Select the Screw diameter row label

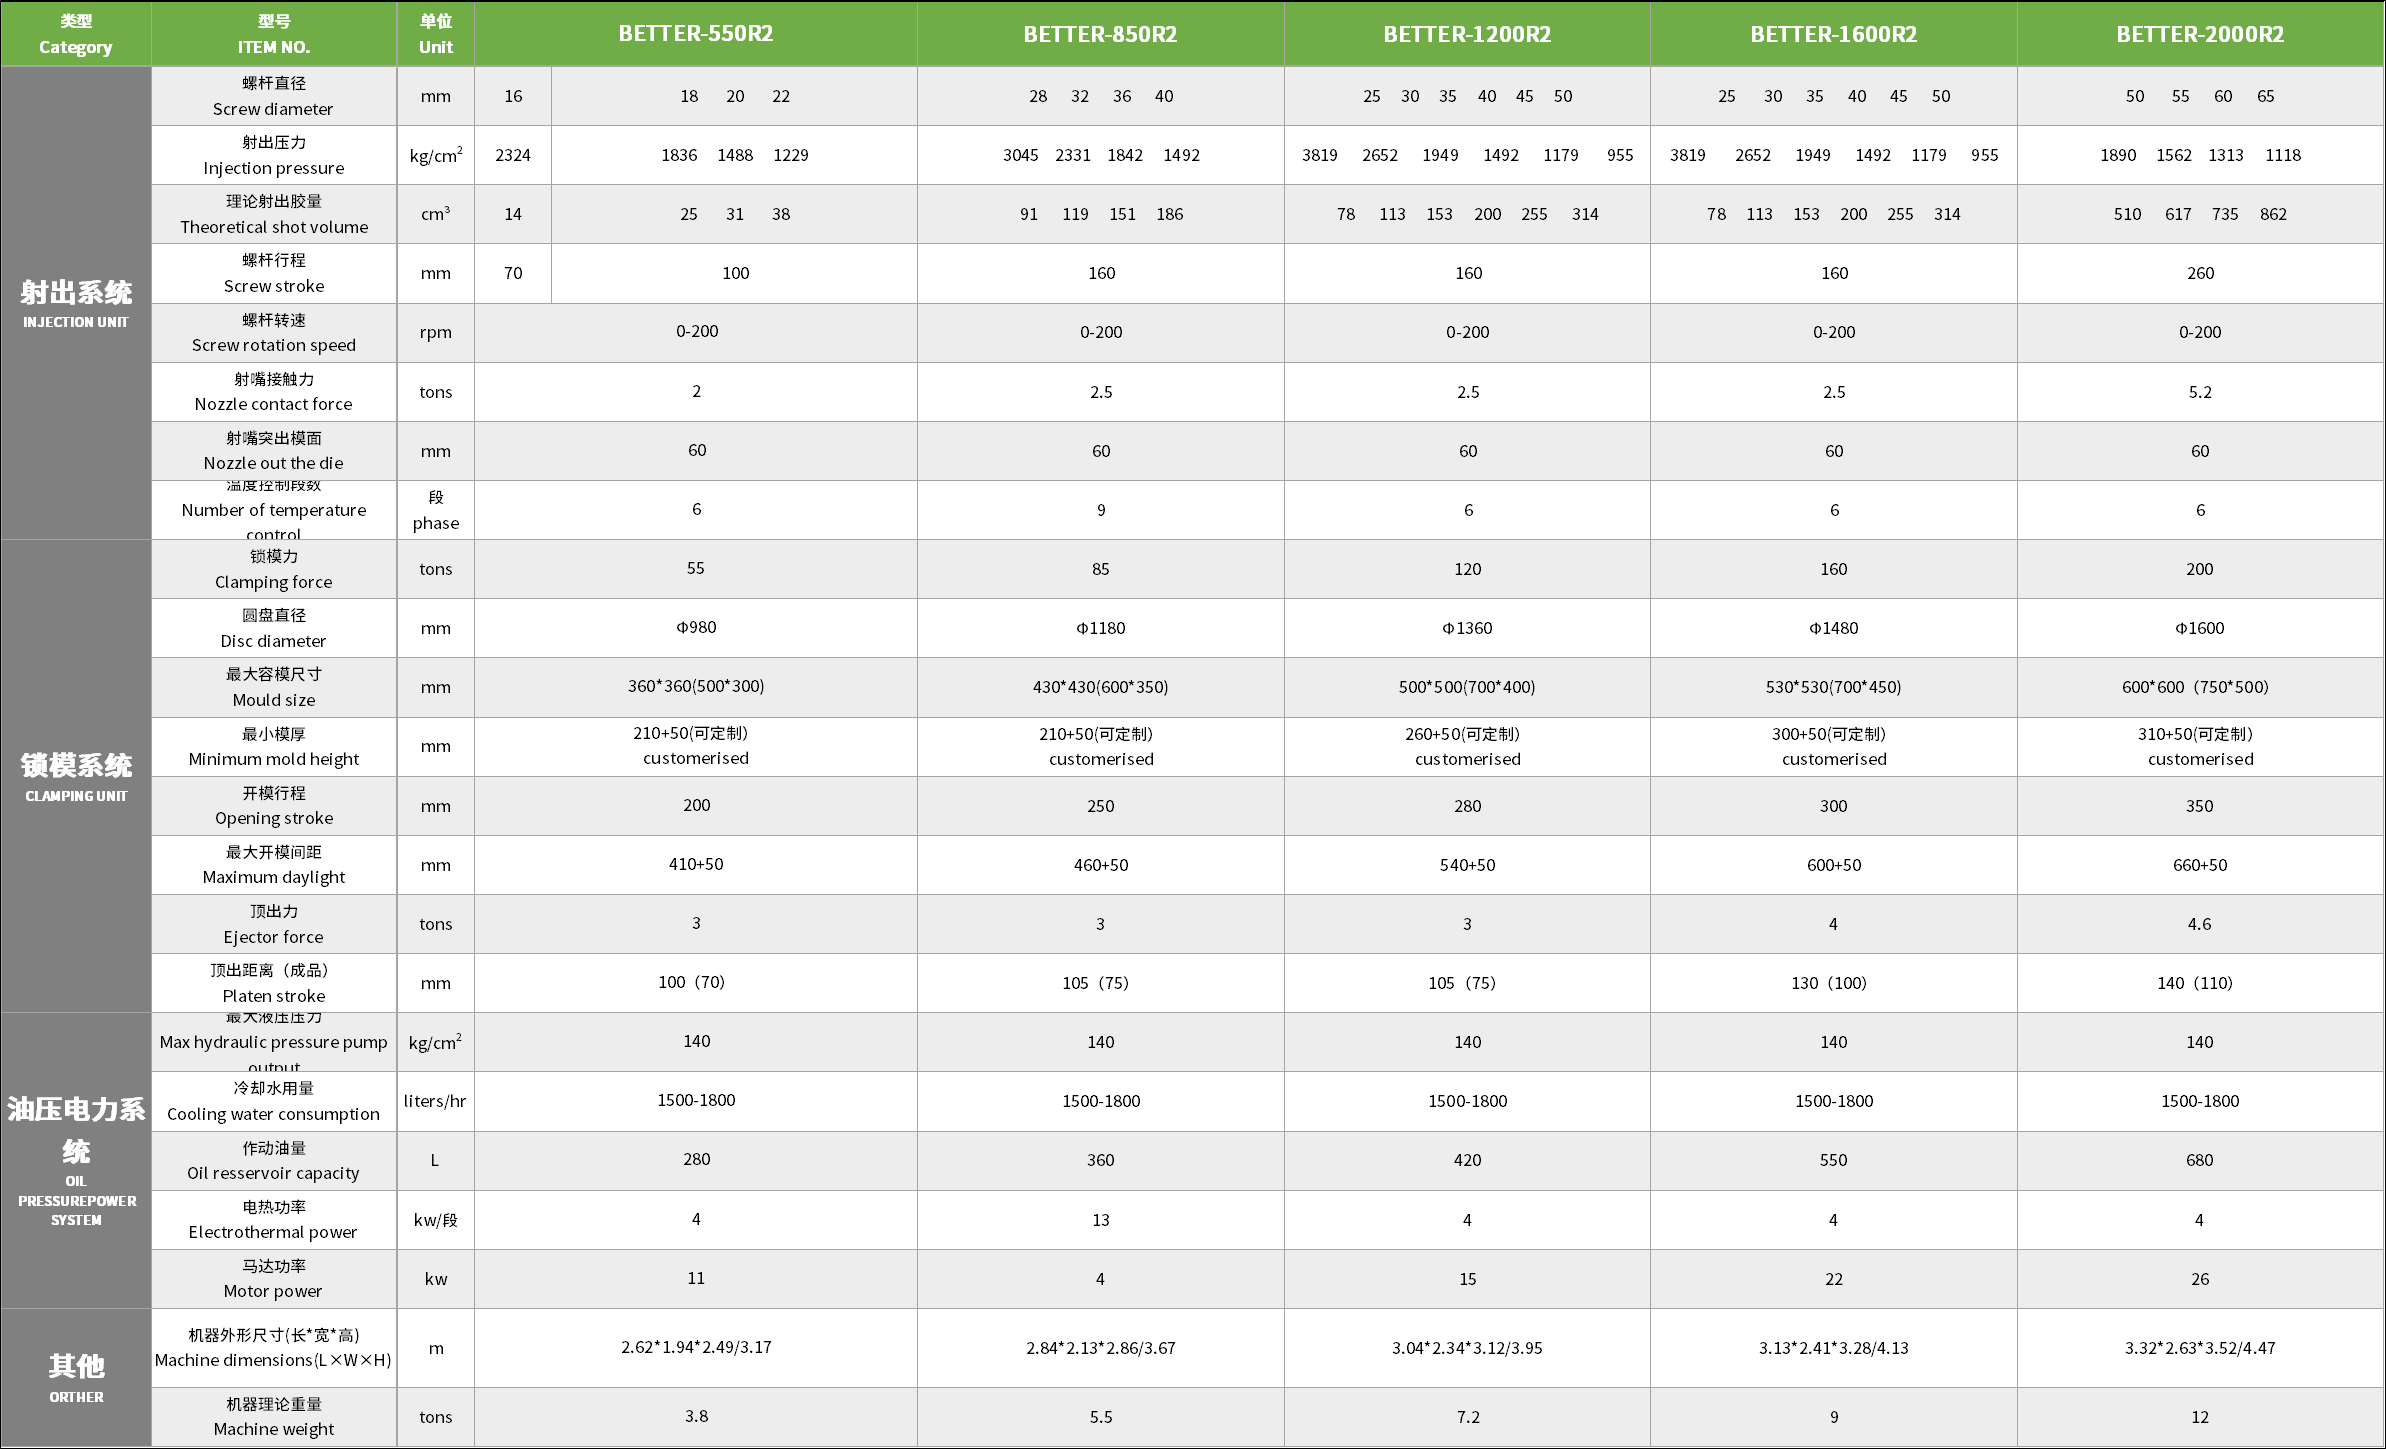pyautogui.click(x=274, y=96)
